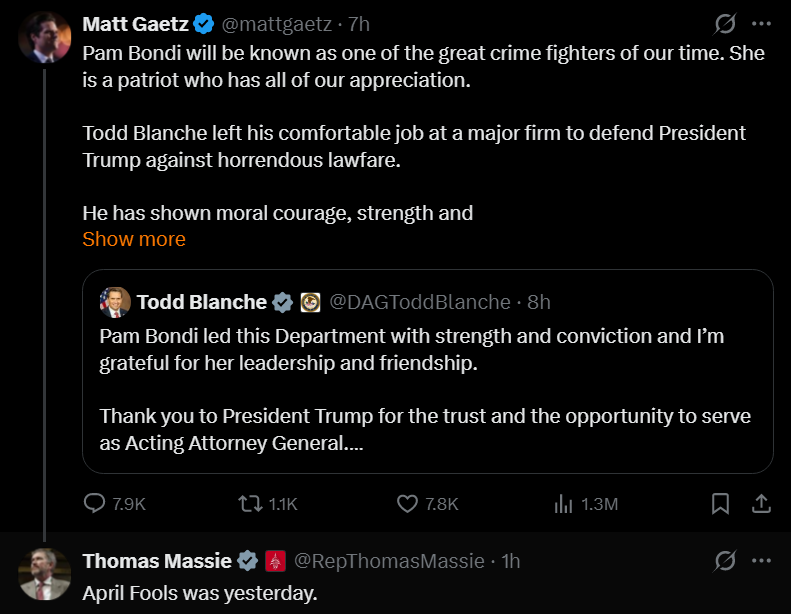Click government affiliation badge next to Todd Blanche

coord(310,302)
